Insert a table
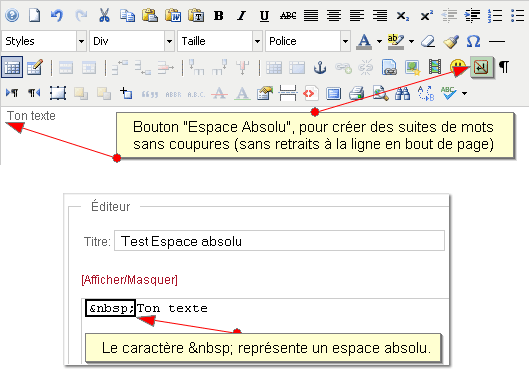This screenshot has width=529, height=376. 12,67
